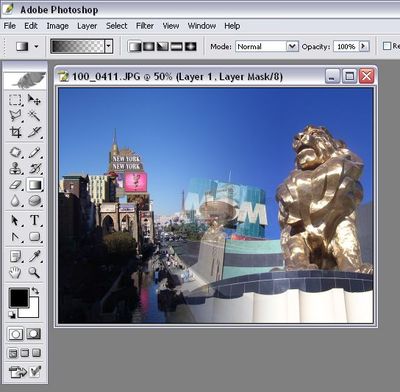Reset to default black and white colors
Viewport: 400px width, 392px height.
point(12,314)
